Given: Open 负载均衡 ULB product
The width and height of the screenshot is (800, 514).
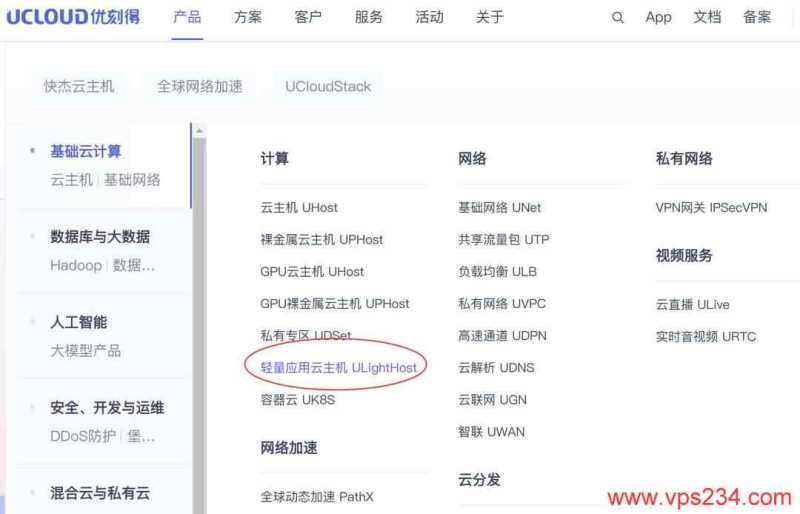Looking at the screenshot, I should point(497,272).
